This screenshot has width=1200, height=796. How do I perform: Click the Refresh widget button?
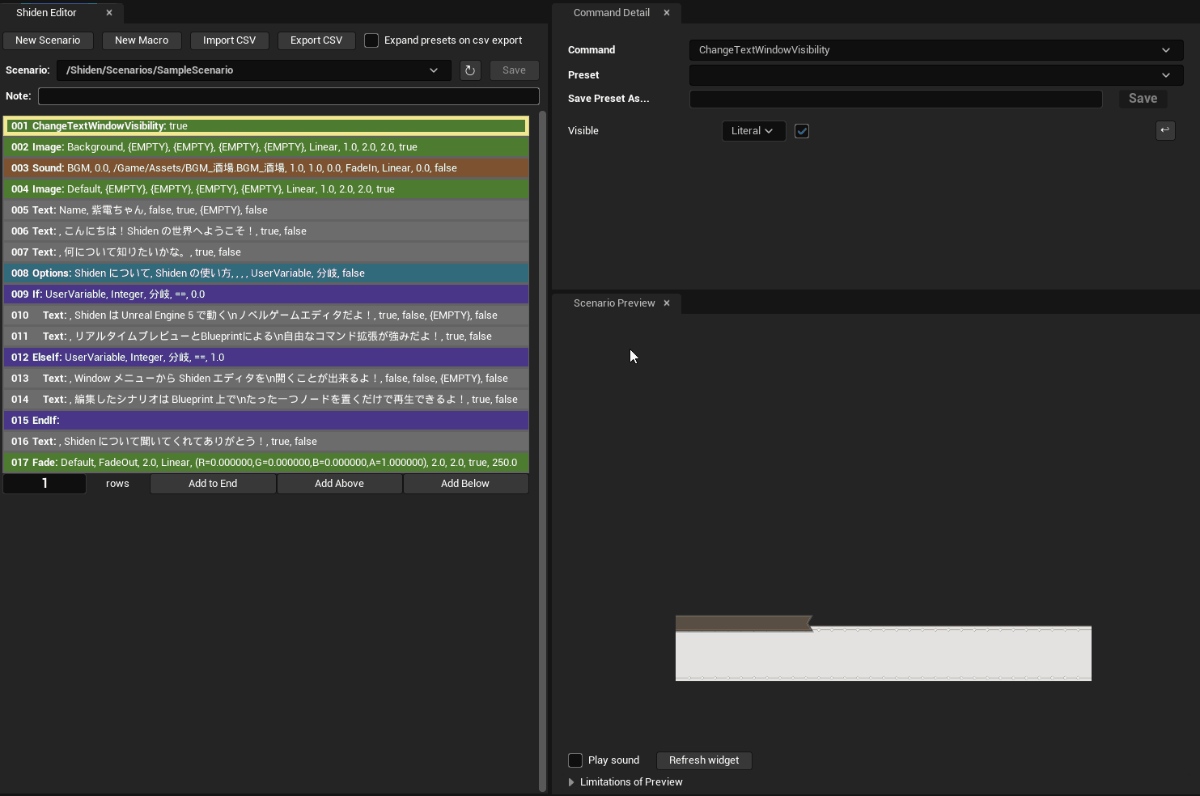(x=704, y=760)
